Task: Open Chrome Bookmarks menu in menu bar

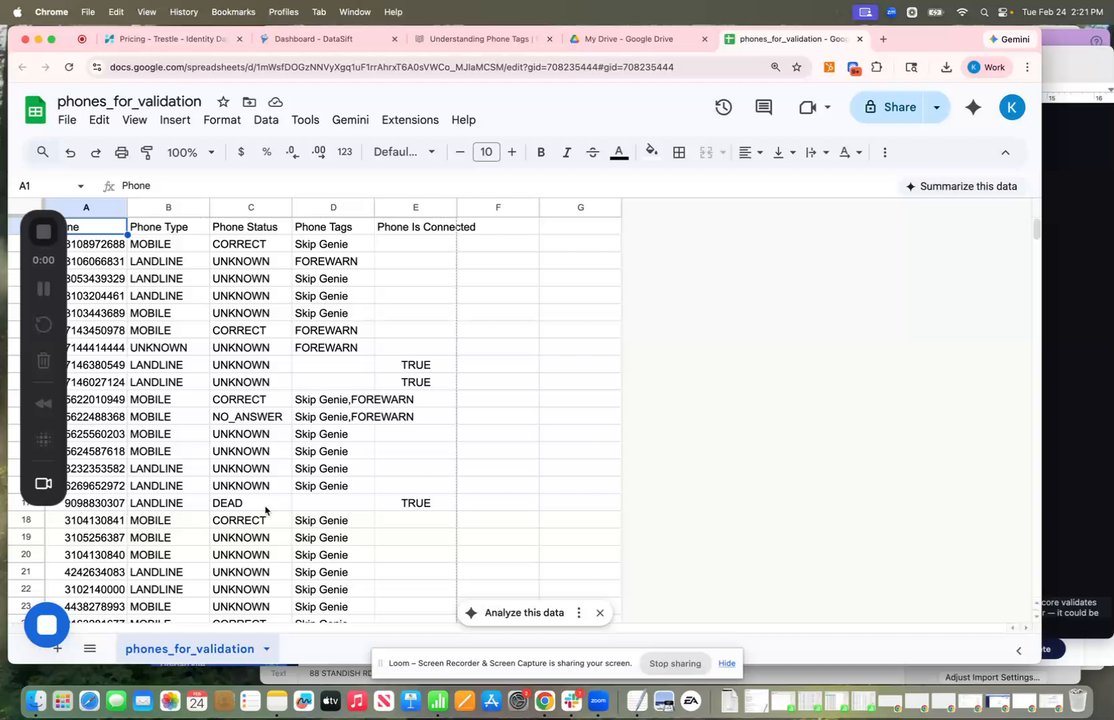Action: click(x=233, y=12)
